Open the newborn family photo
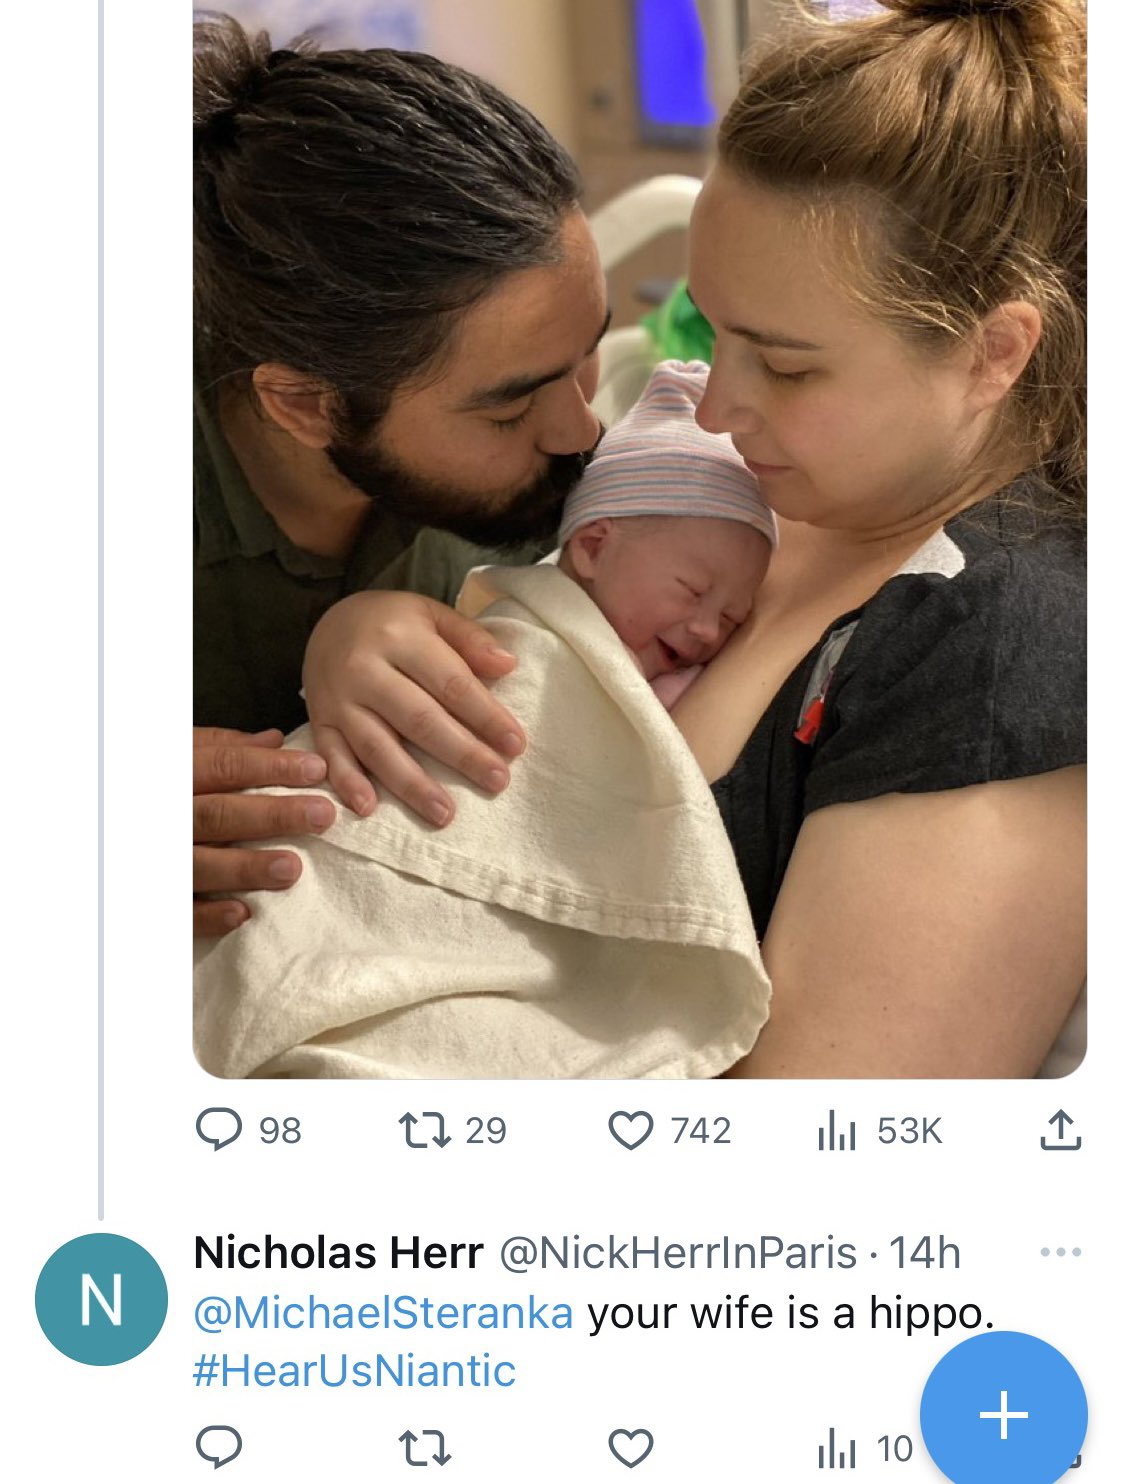Viewport: 1124px width, 1484px height. click(640, 540)
